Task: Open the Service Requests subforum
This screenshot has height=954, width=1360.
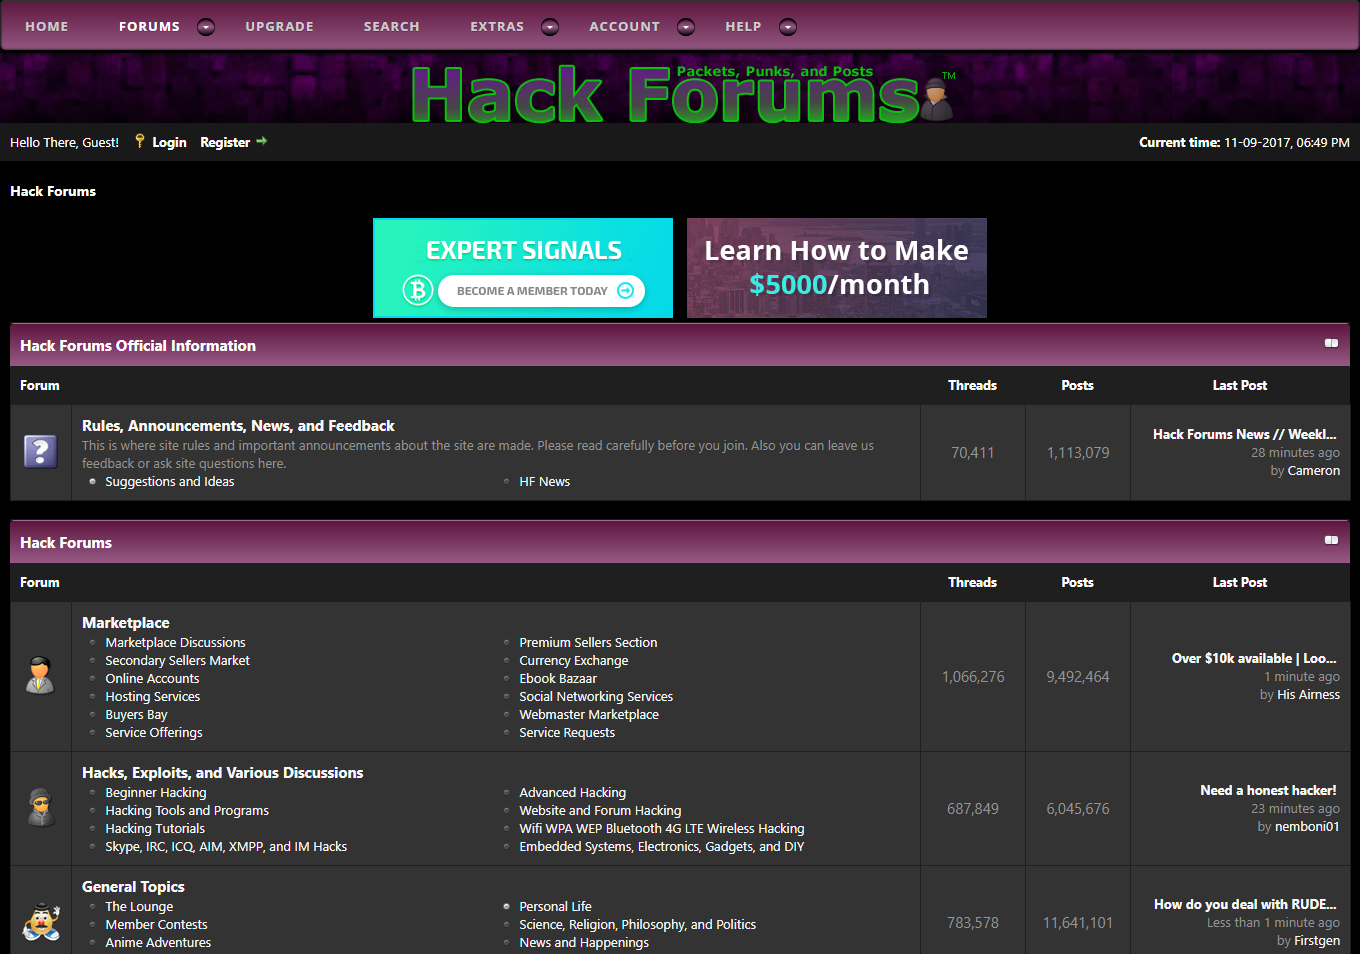Action: point(567,733)
